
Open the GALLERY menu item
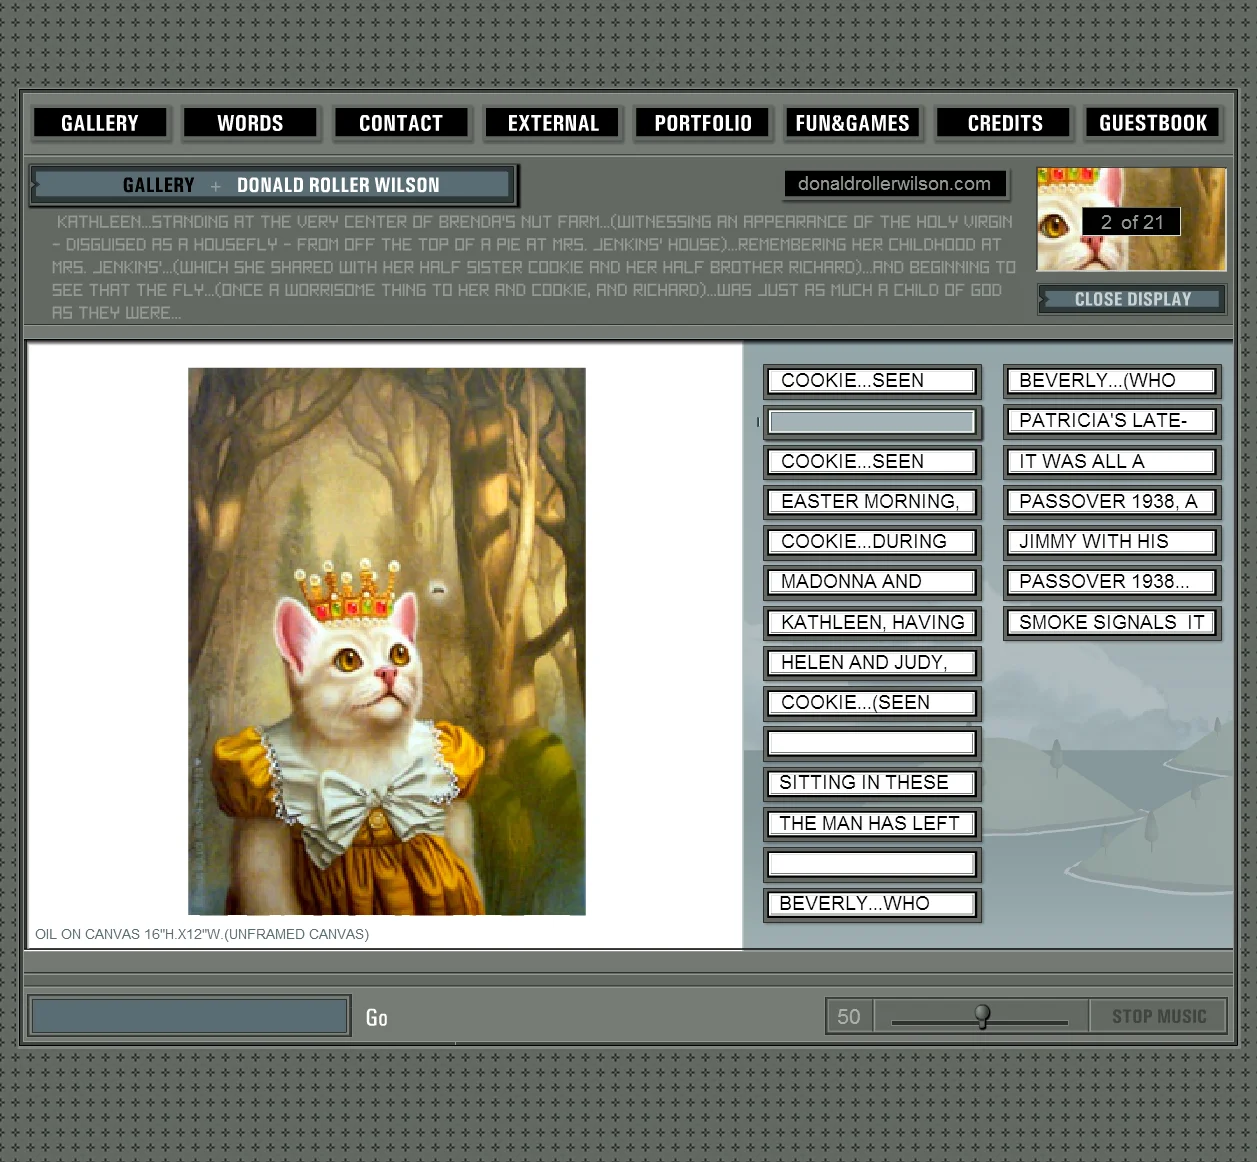click(x=100, y=123)
